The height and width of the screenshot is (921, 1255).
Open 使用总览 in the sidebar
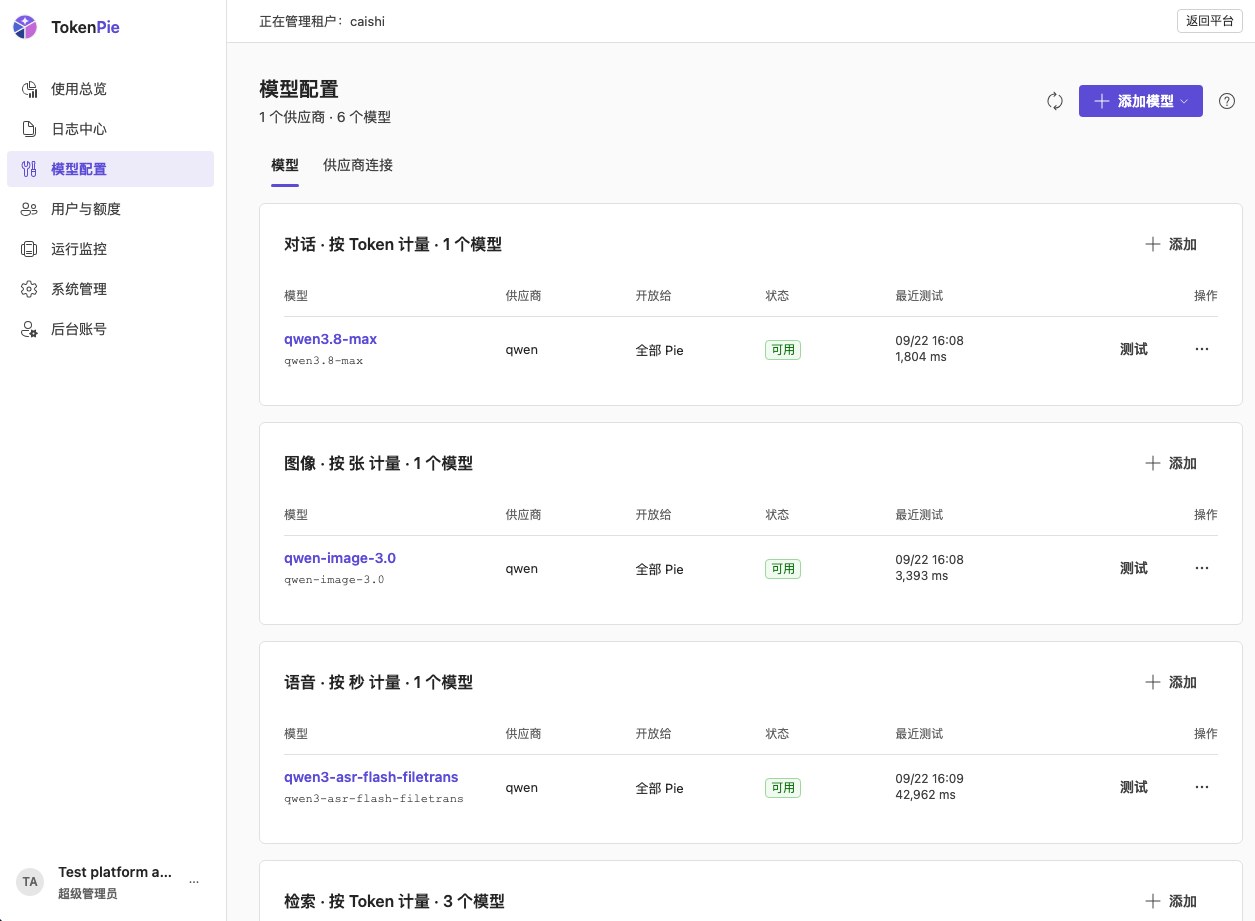pyautogui.click(x=110, y=89)
